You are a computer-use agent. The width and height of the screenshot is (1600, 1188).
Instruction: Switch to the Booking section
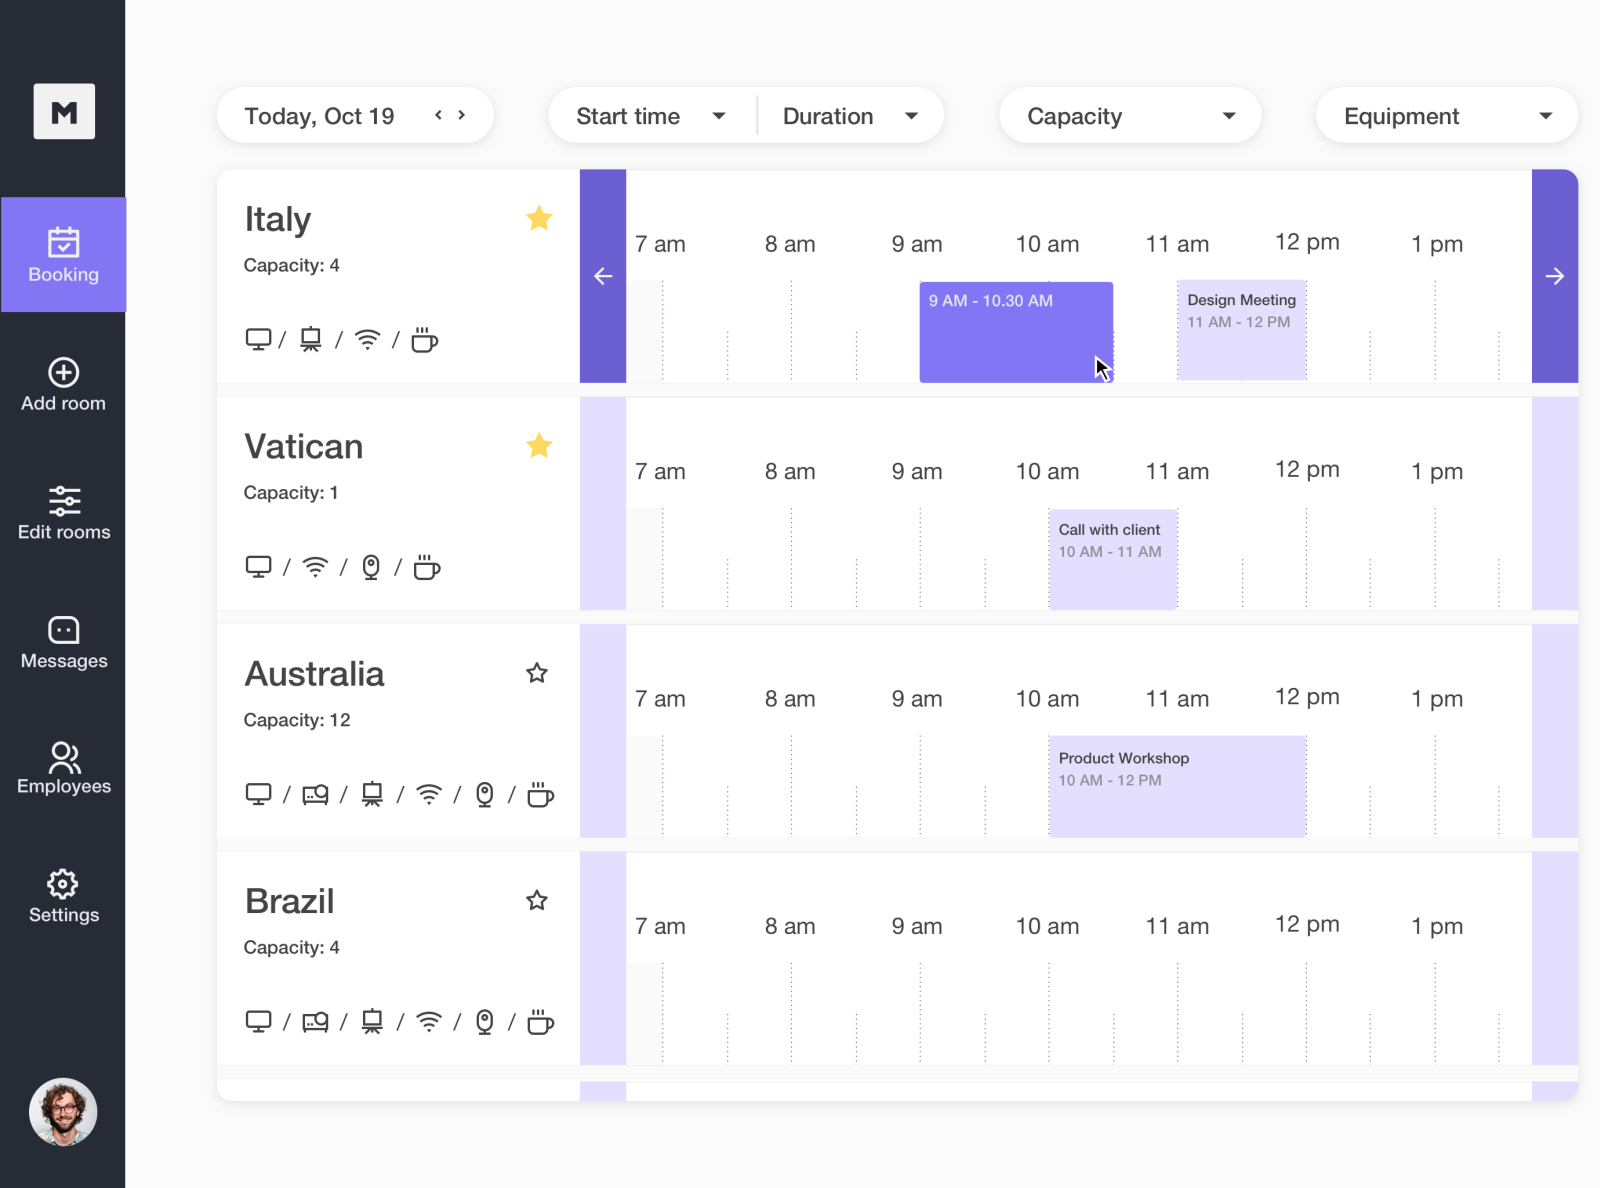pyautogui.click(x=63, y=255)
